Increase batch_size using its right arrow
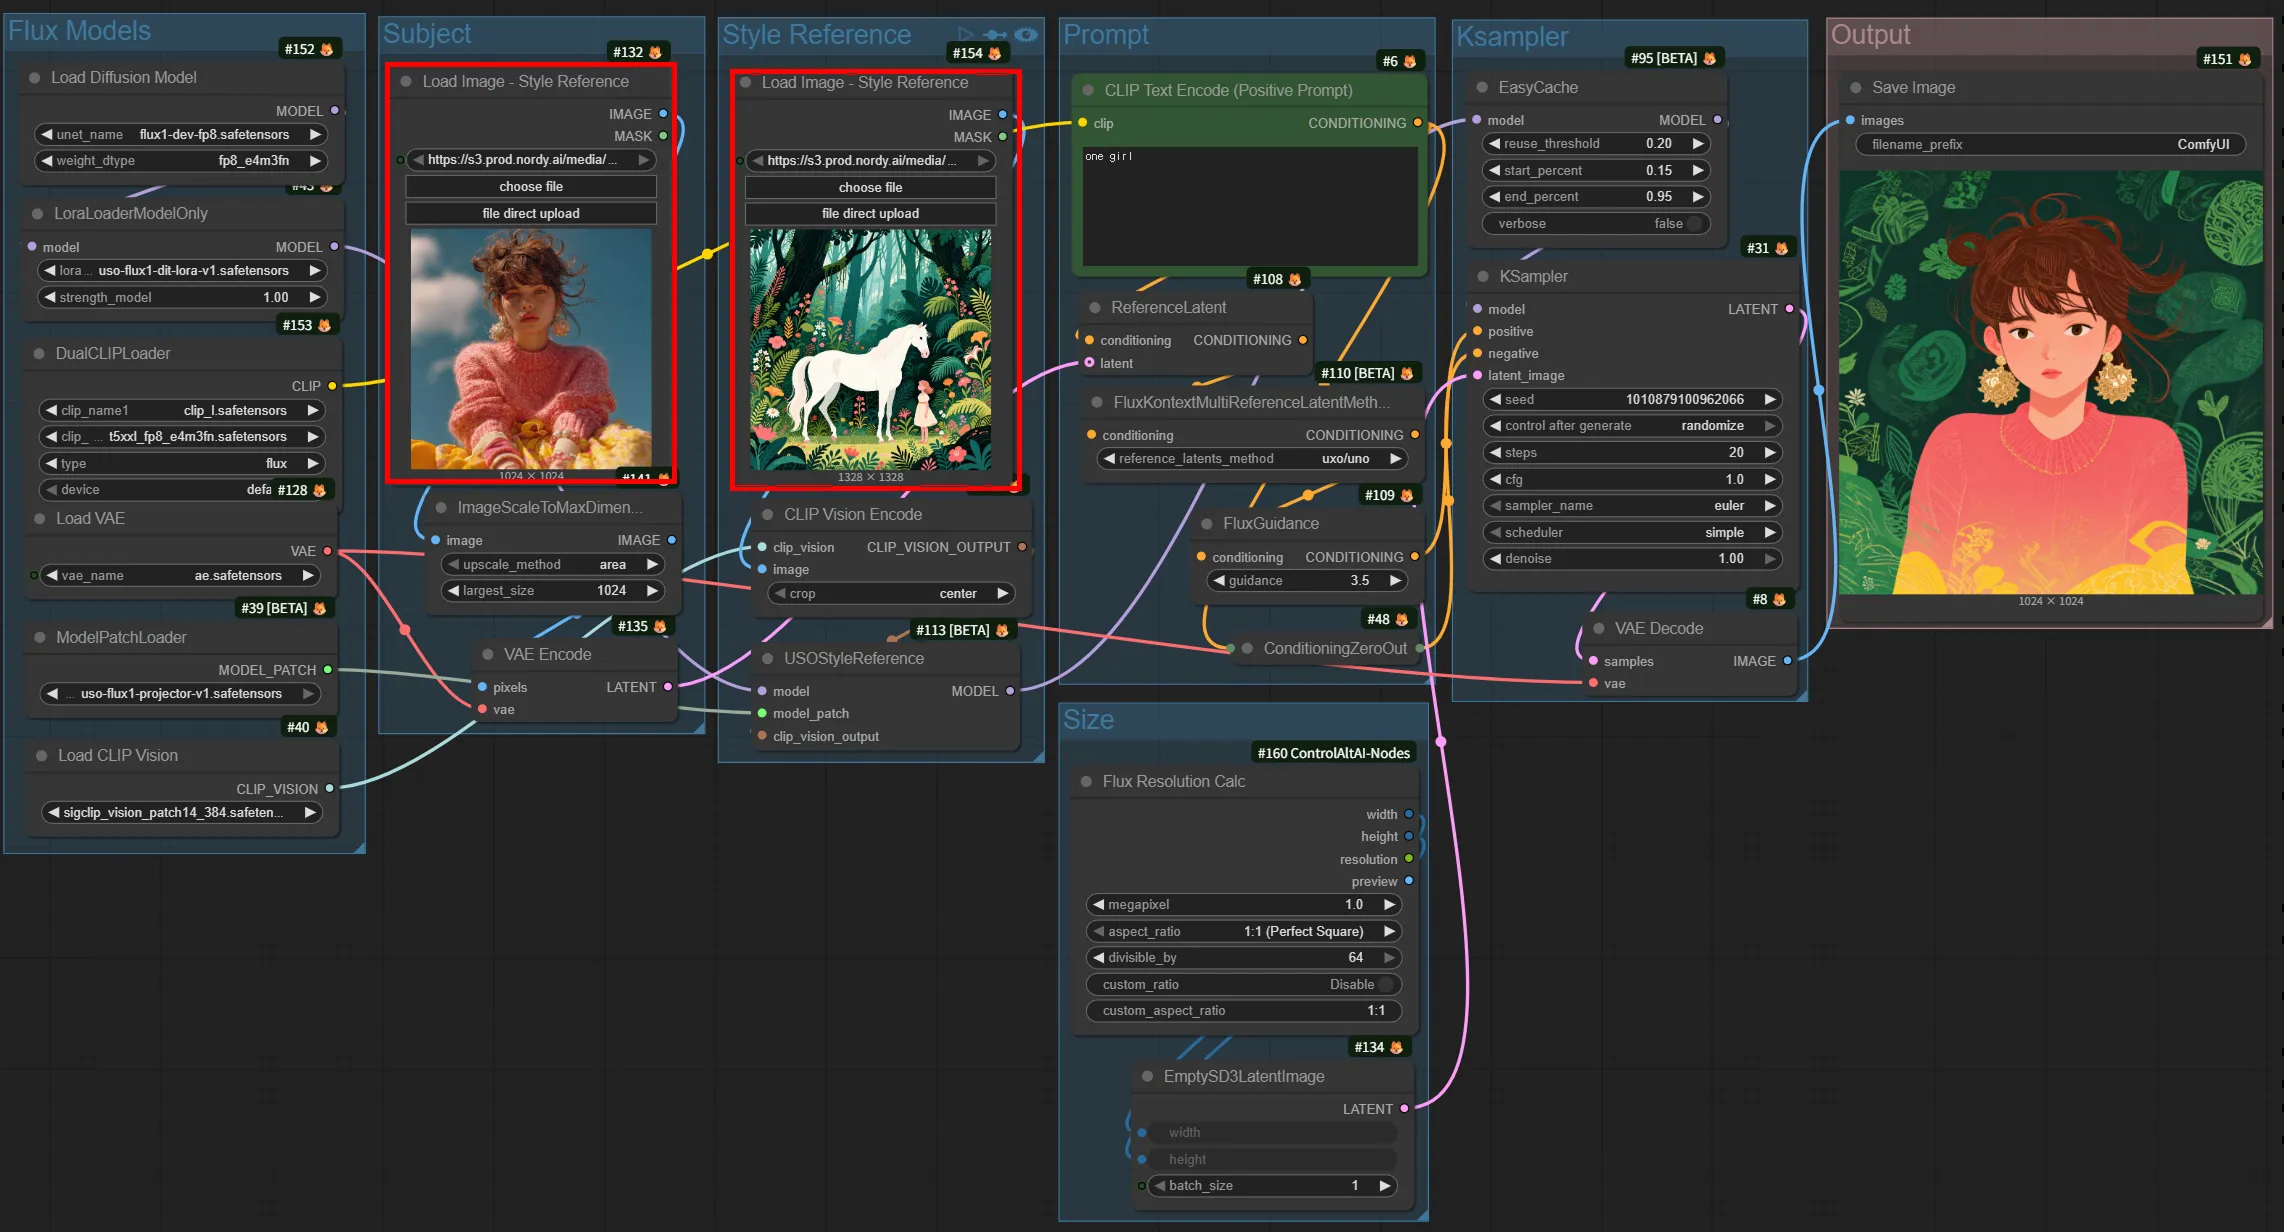Screen dimensions: 2284x1232 click(x=1385, y=1186)
